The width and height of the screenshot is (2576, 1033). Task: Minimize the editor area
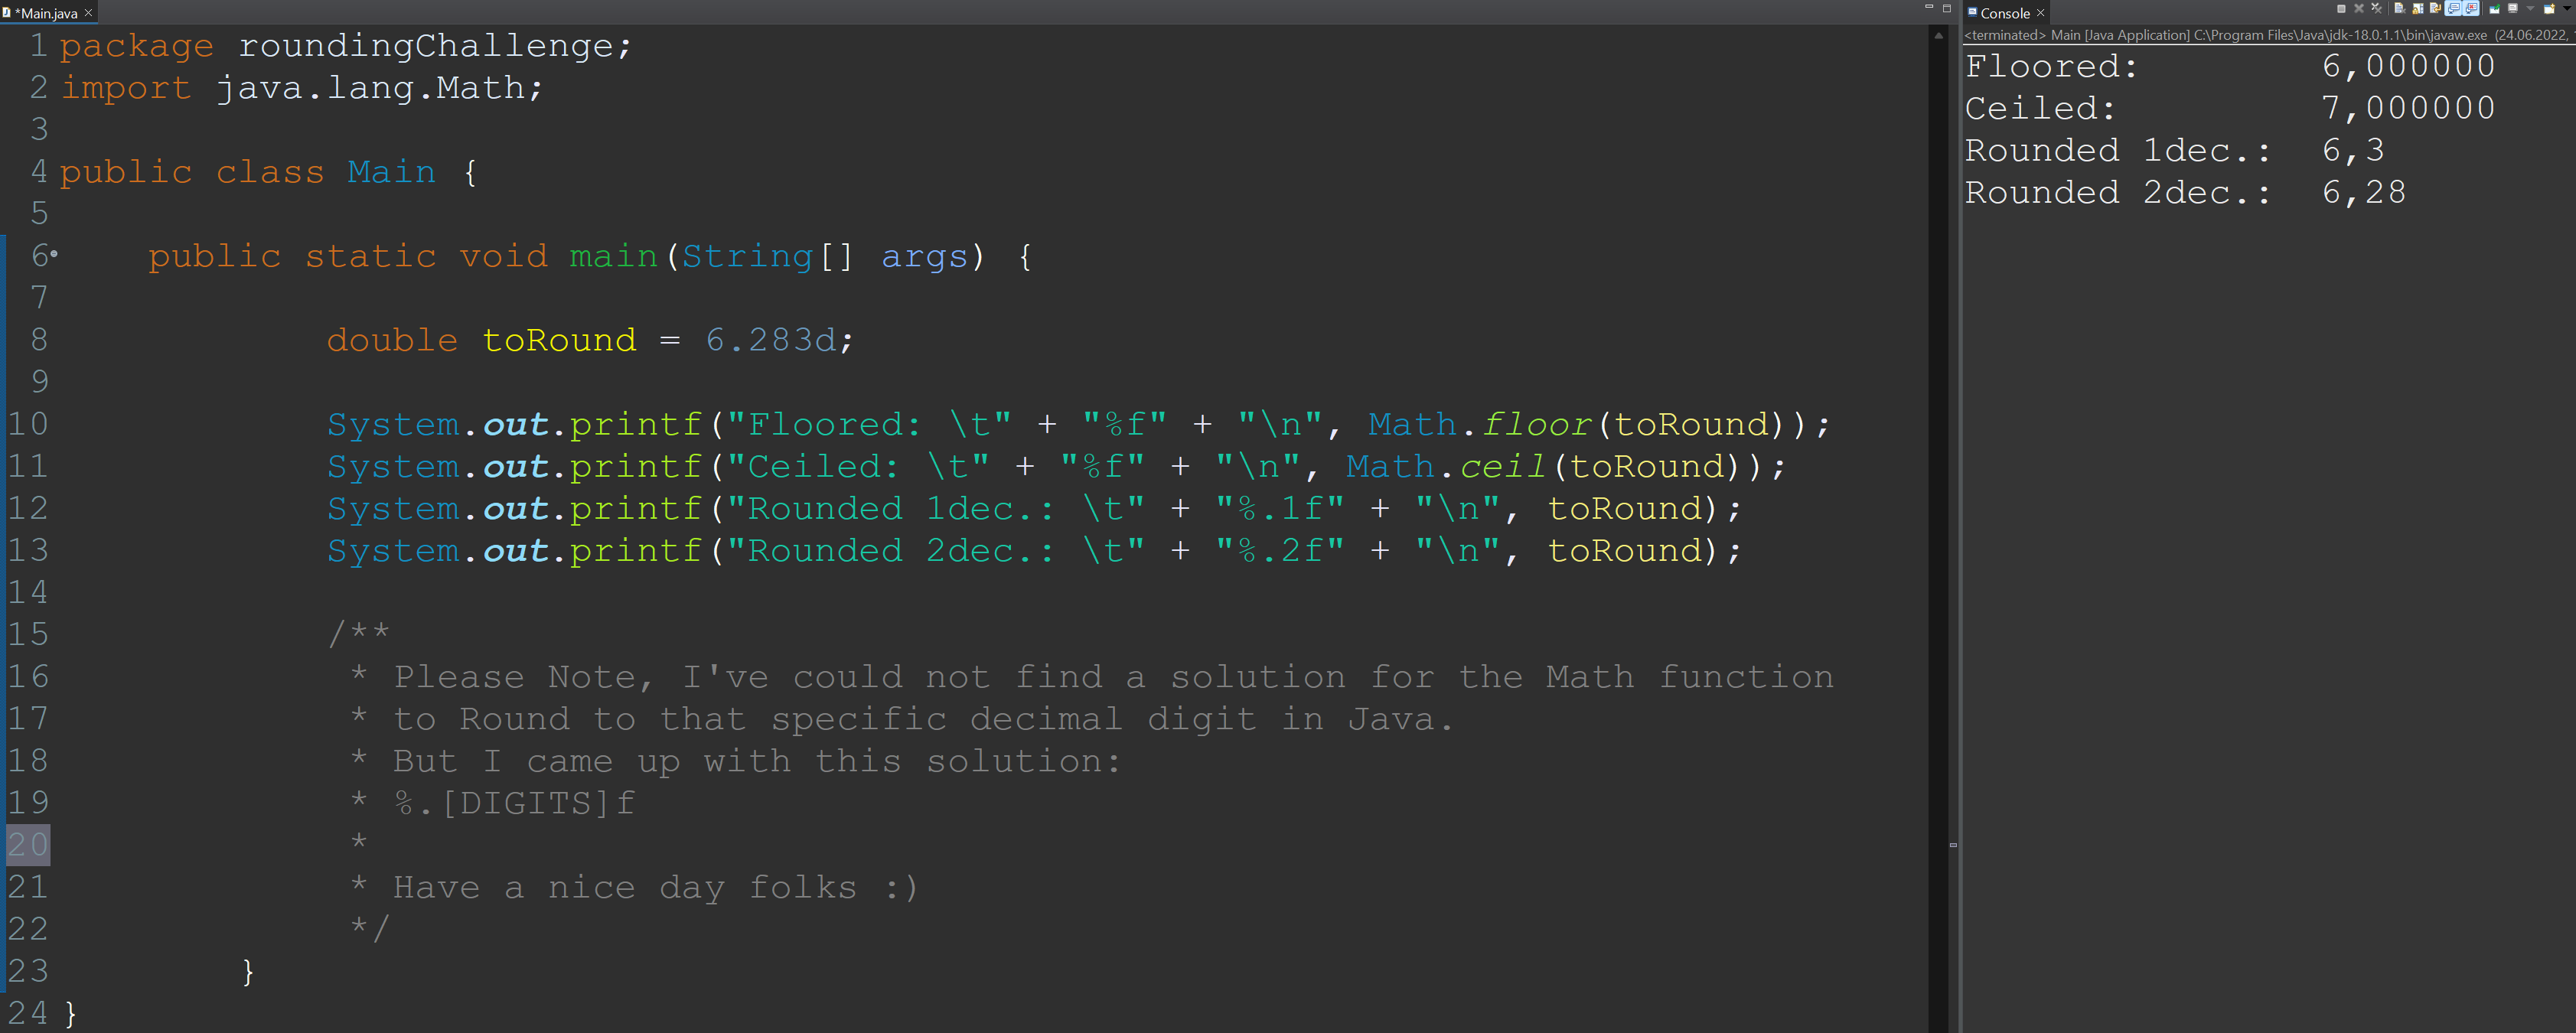(1929, 8)
